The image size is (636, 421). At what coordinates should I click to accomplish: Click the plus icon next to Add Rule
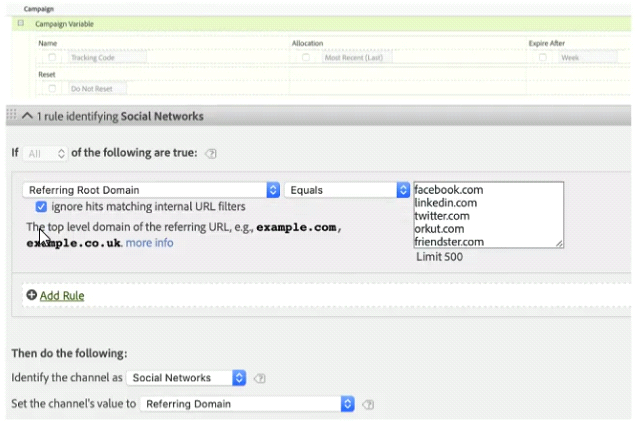coord(32,296)
